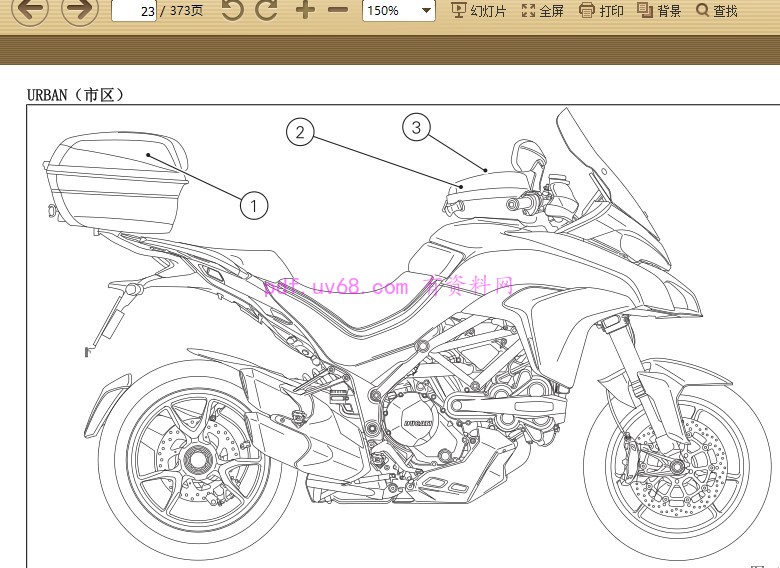Enter fullscreen mode (全屏)
This screenshot has width=780, height=568.
pyautogui.click(x=543, y=11)
